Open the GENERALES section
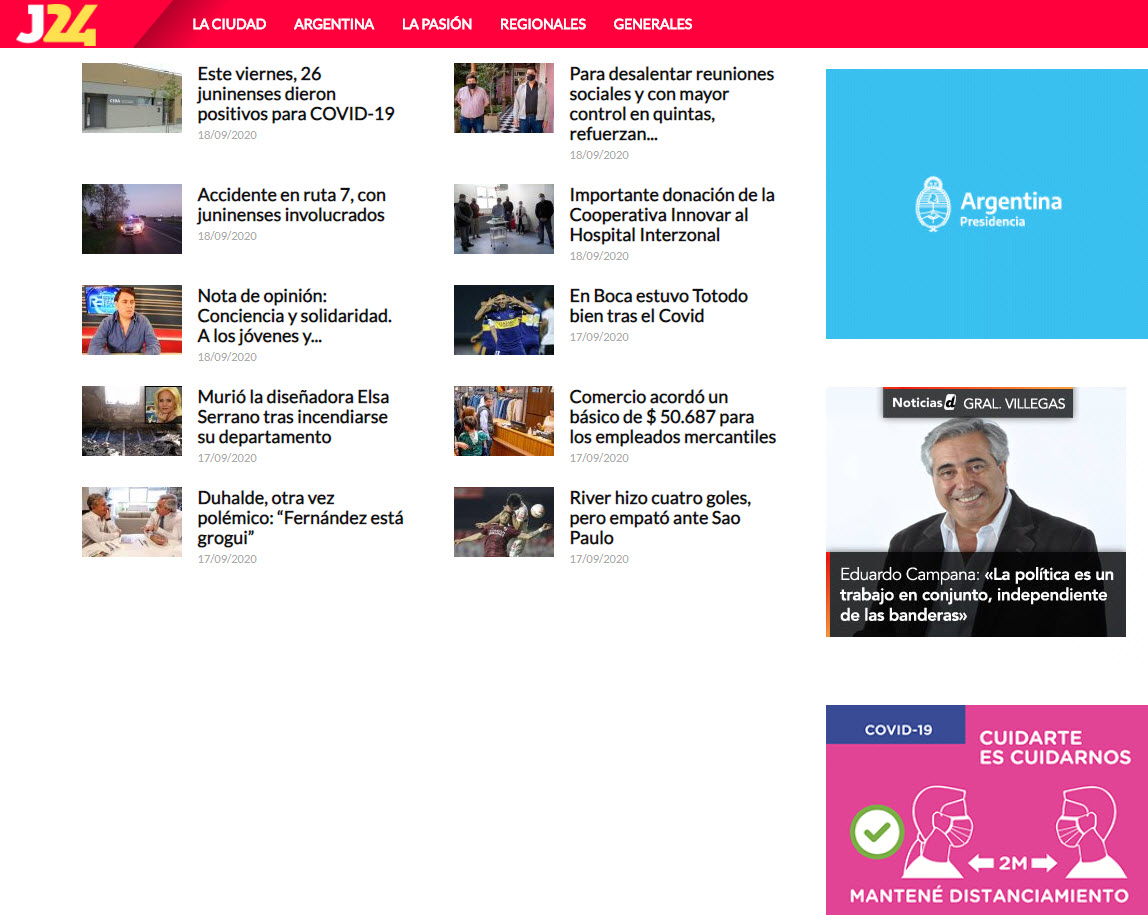The height and width of the screenshot is (915, 1148). [653, 24]
